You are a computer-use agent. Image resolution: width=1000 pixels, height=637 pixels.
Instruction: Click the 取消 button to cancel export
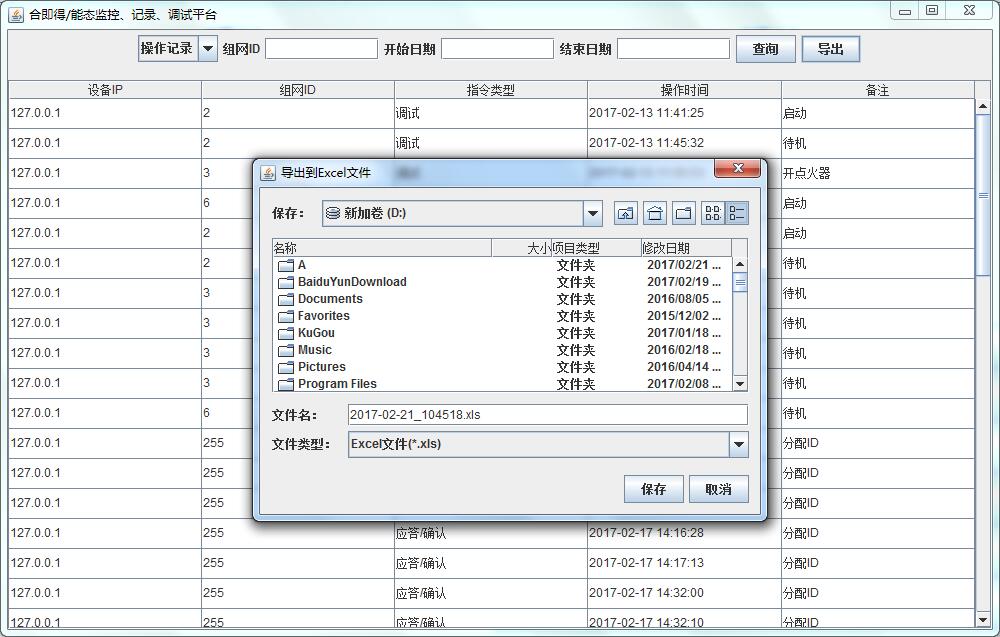pyautogui.click(x=718, y=488)
